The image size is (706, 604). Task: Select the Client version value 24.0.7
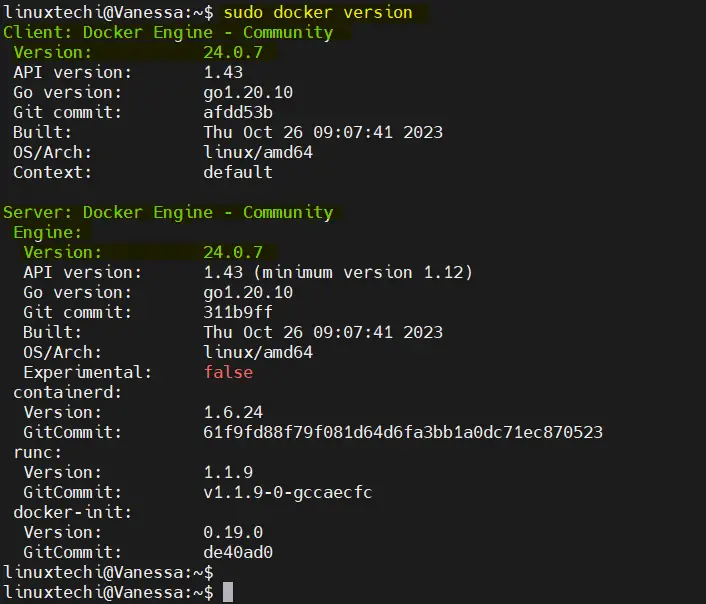[233, 52]
